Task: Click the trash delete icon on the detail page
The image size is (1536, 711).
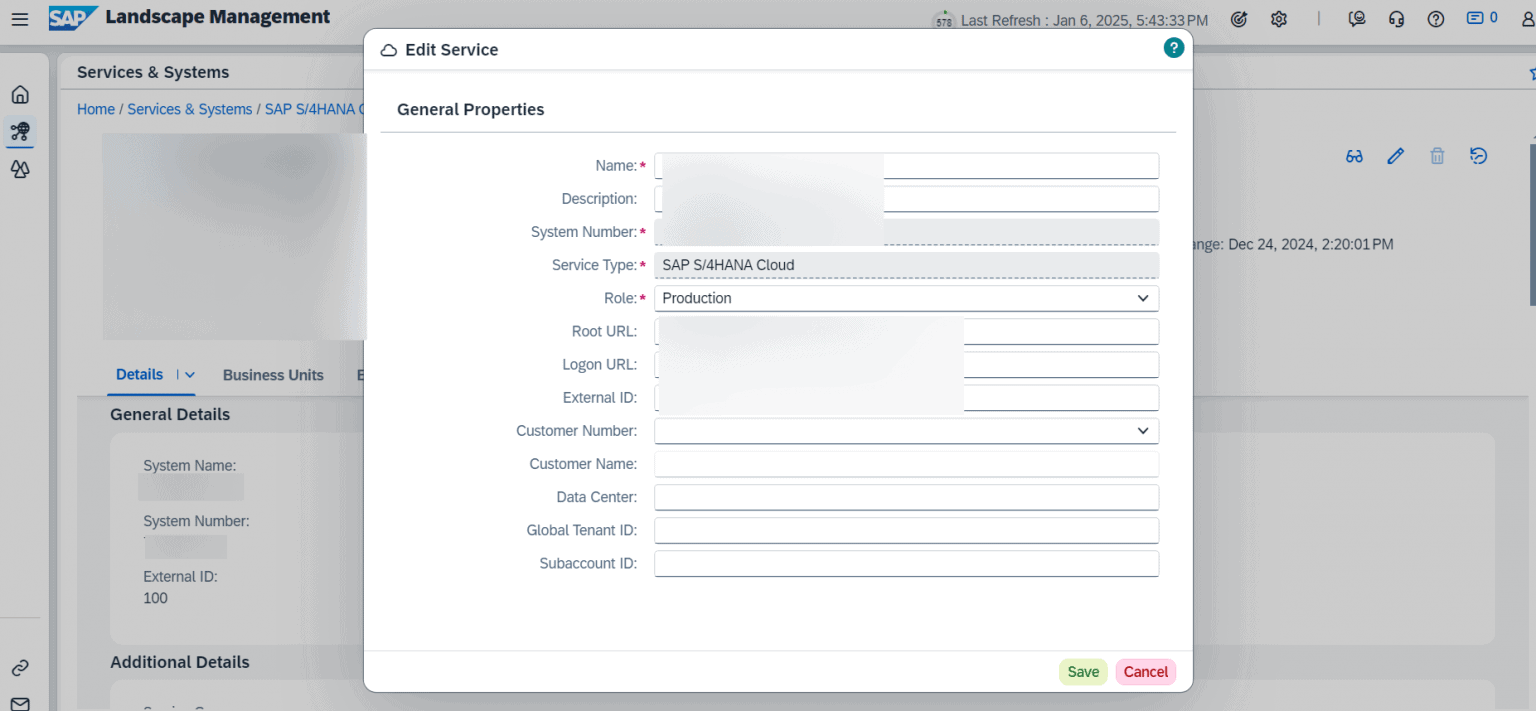Action: coord(1437,156)
